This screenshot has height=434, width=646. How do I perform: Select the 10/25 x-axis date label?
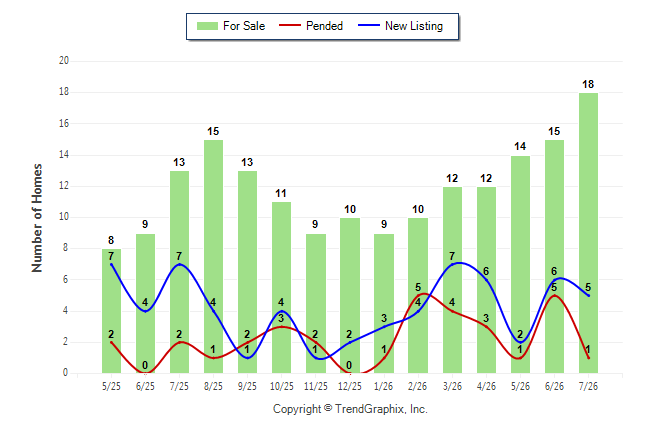[282, 386]
